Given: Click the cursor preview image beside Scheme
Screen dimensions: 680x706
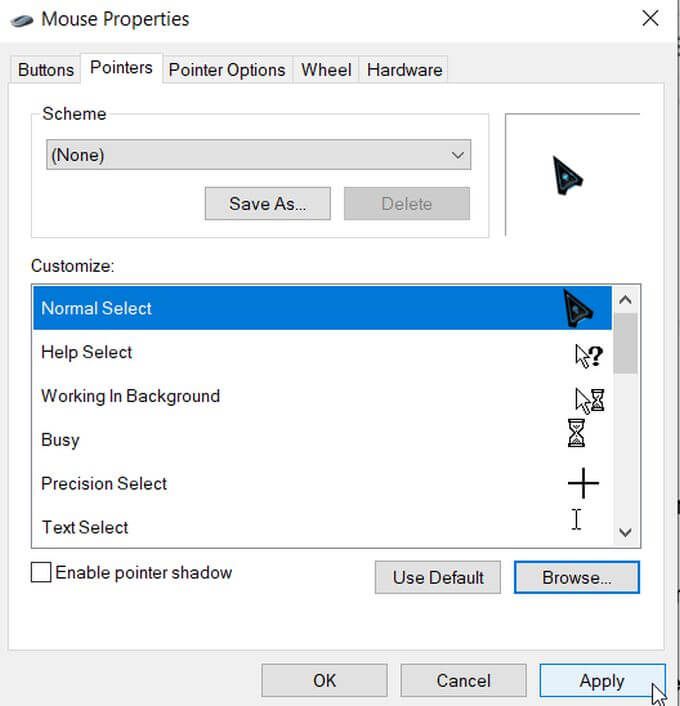Looking at the screenshot, I should click(567, 176).
